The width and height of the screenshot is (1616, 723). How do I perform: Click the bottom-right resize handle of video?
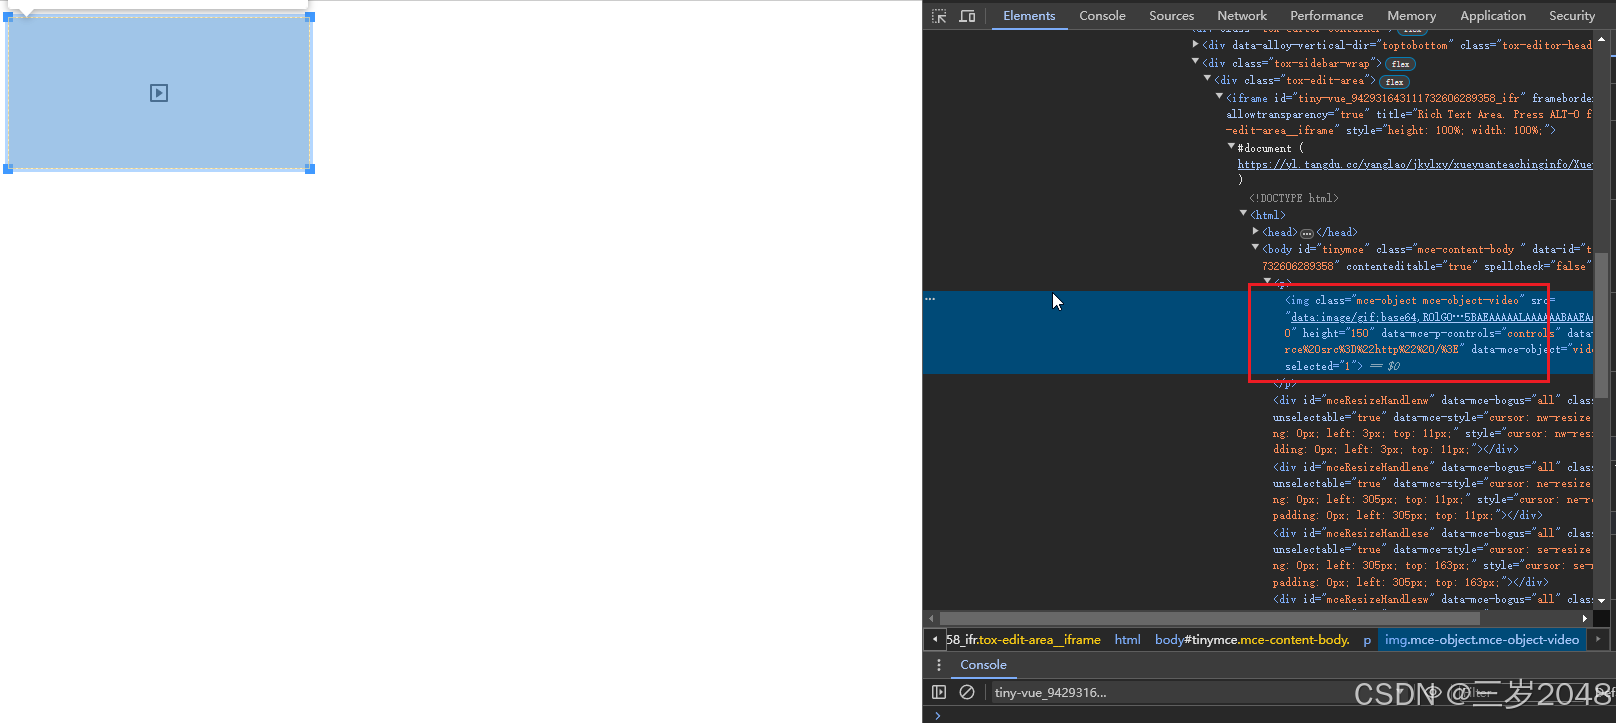pyautogui.click(x=310, y=169)
